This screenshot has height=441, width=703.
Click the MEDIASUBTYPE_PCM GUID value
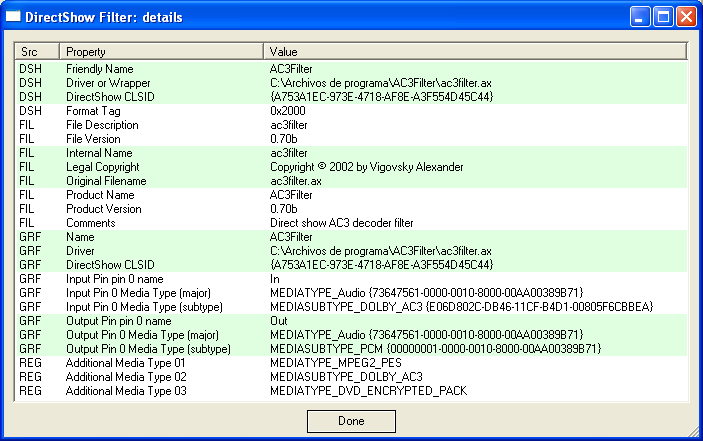[435, 349]
